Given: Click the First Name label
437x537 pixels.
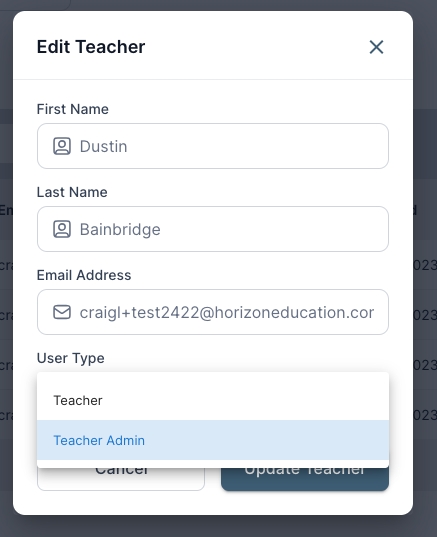Looking at the screenshot, I should coord(73,109).
